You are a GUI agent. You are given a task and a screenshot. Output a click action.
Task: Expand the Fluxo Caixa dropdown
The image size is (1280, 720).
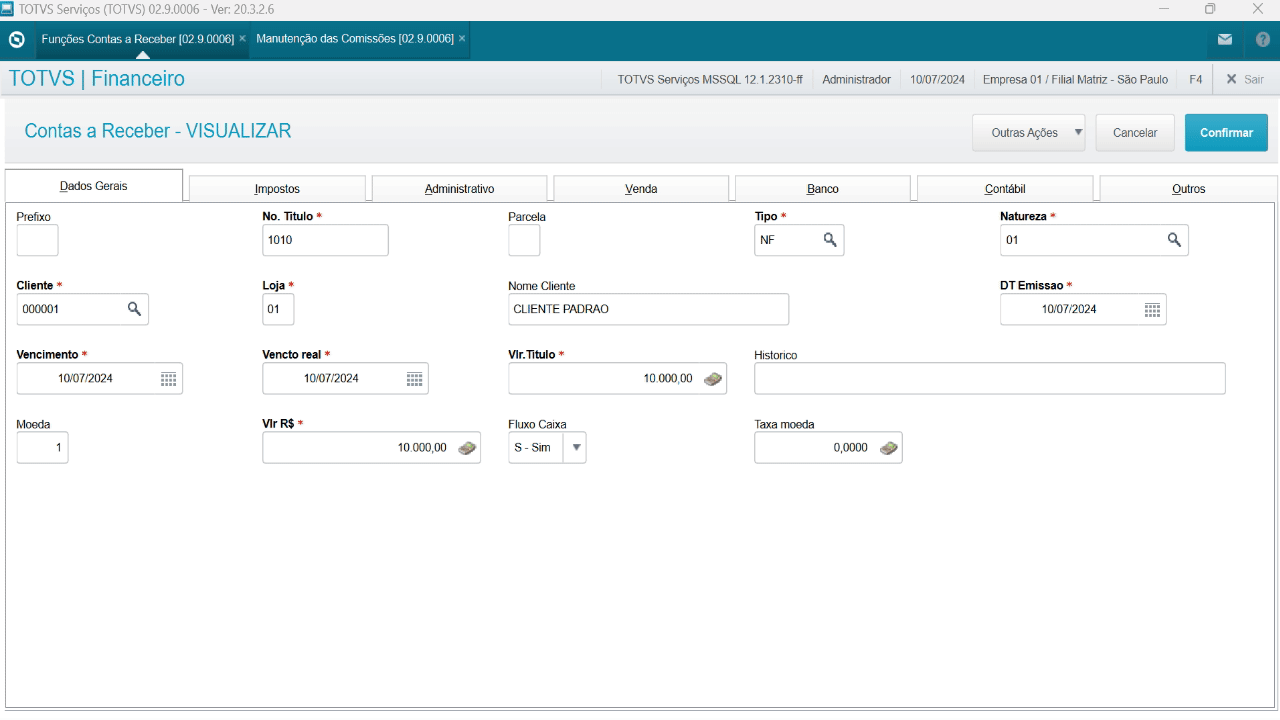[576, 448]
